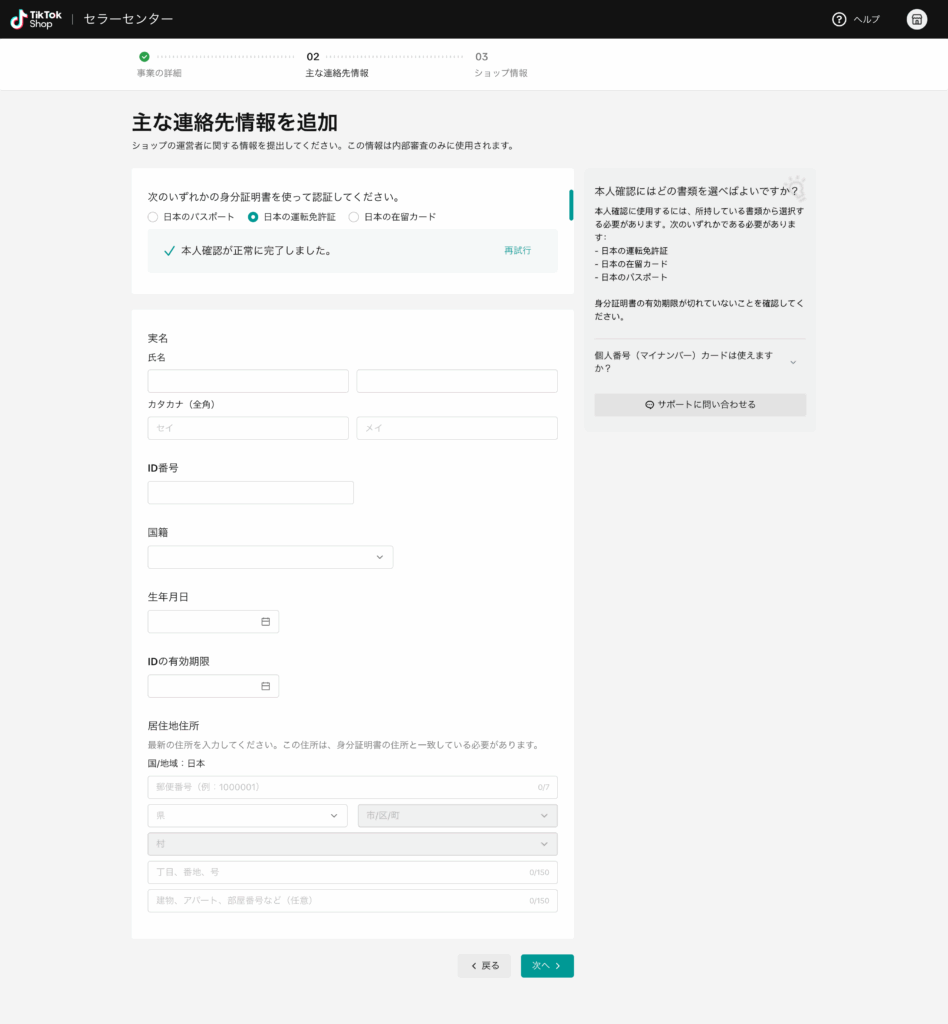Select 日本の運転免許証 radio option
Viewport: 948px width, 1024px height.
(x=253, y=217)
